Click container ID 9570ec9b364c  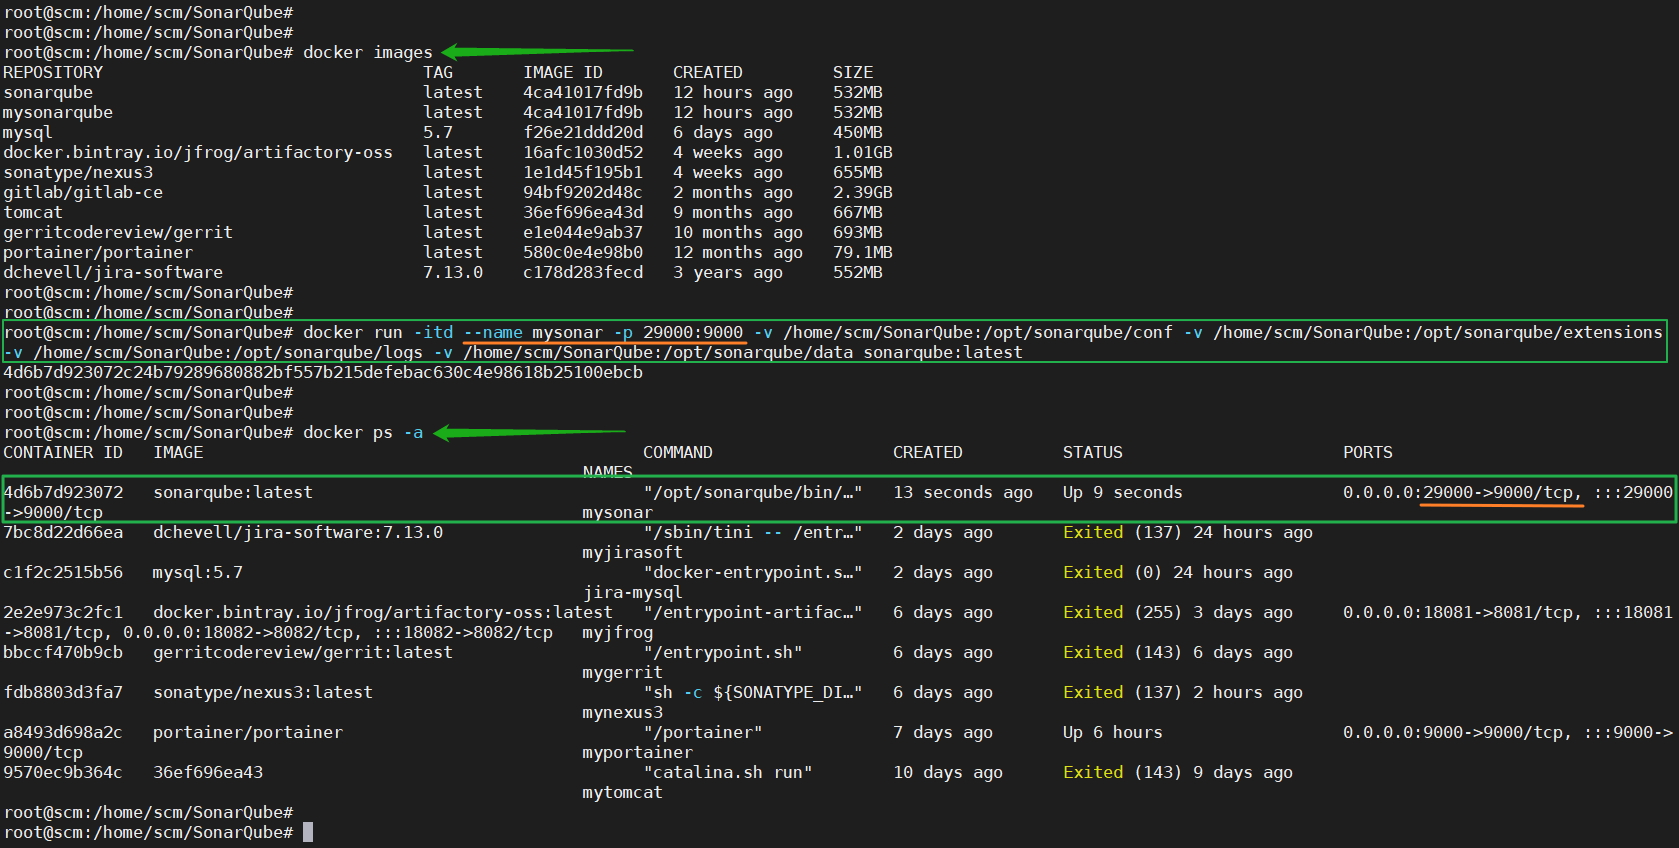click(x=63, y=772)
